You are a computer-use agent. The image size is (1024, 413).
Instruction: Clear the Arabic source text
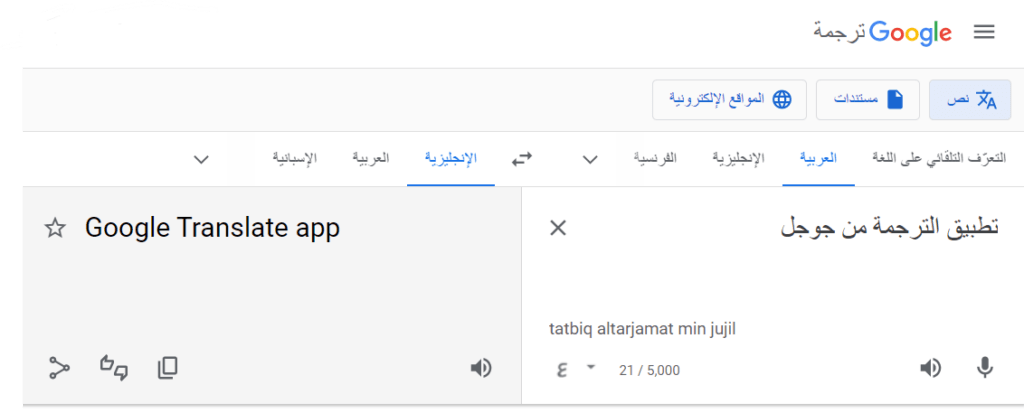tap(558, 228)
